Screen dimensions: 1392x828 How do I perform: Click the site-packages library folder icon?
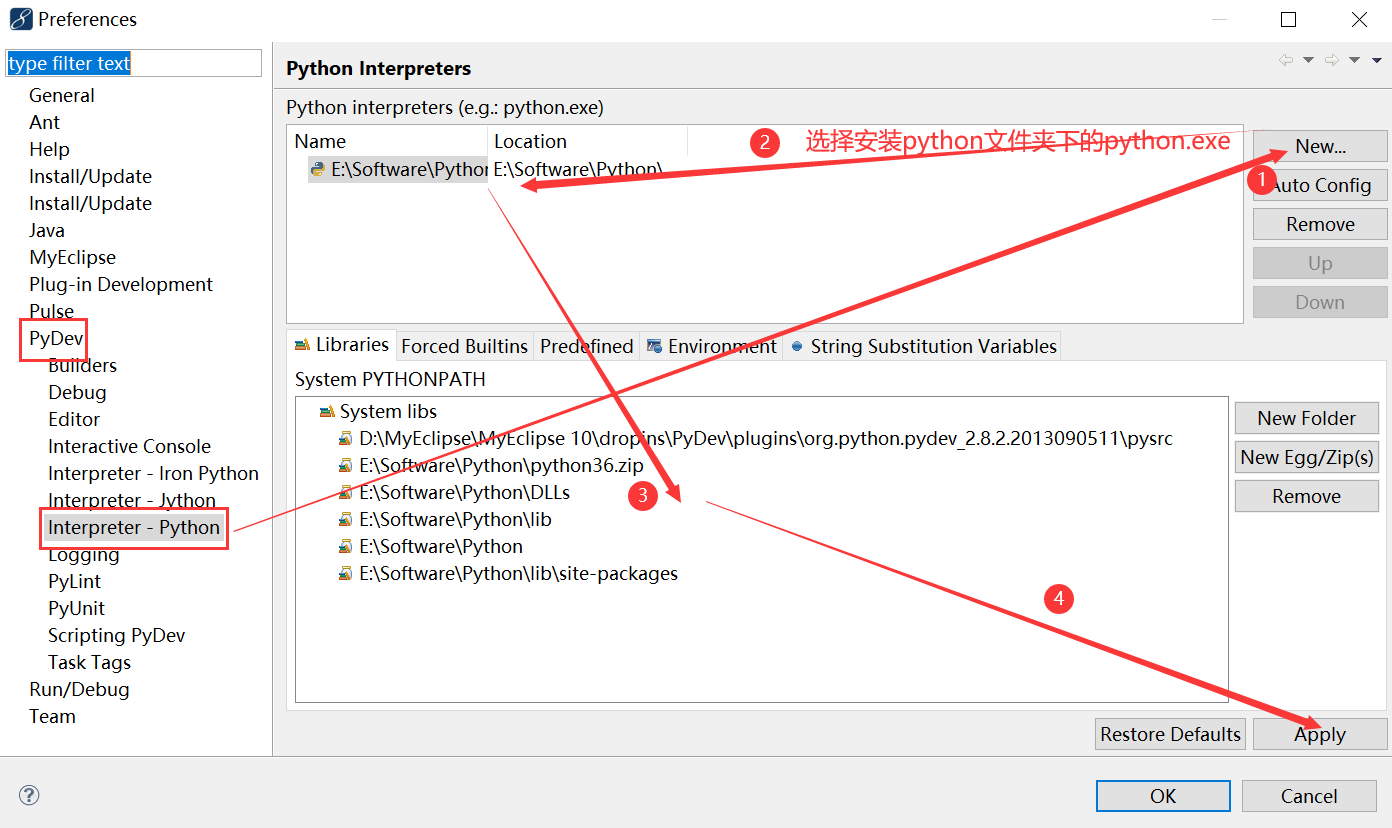tap(345, 573)
